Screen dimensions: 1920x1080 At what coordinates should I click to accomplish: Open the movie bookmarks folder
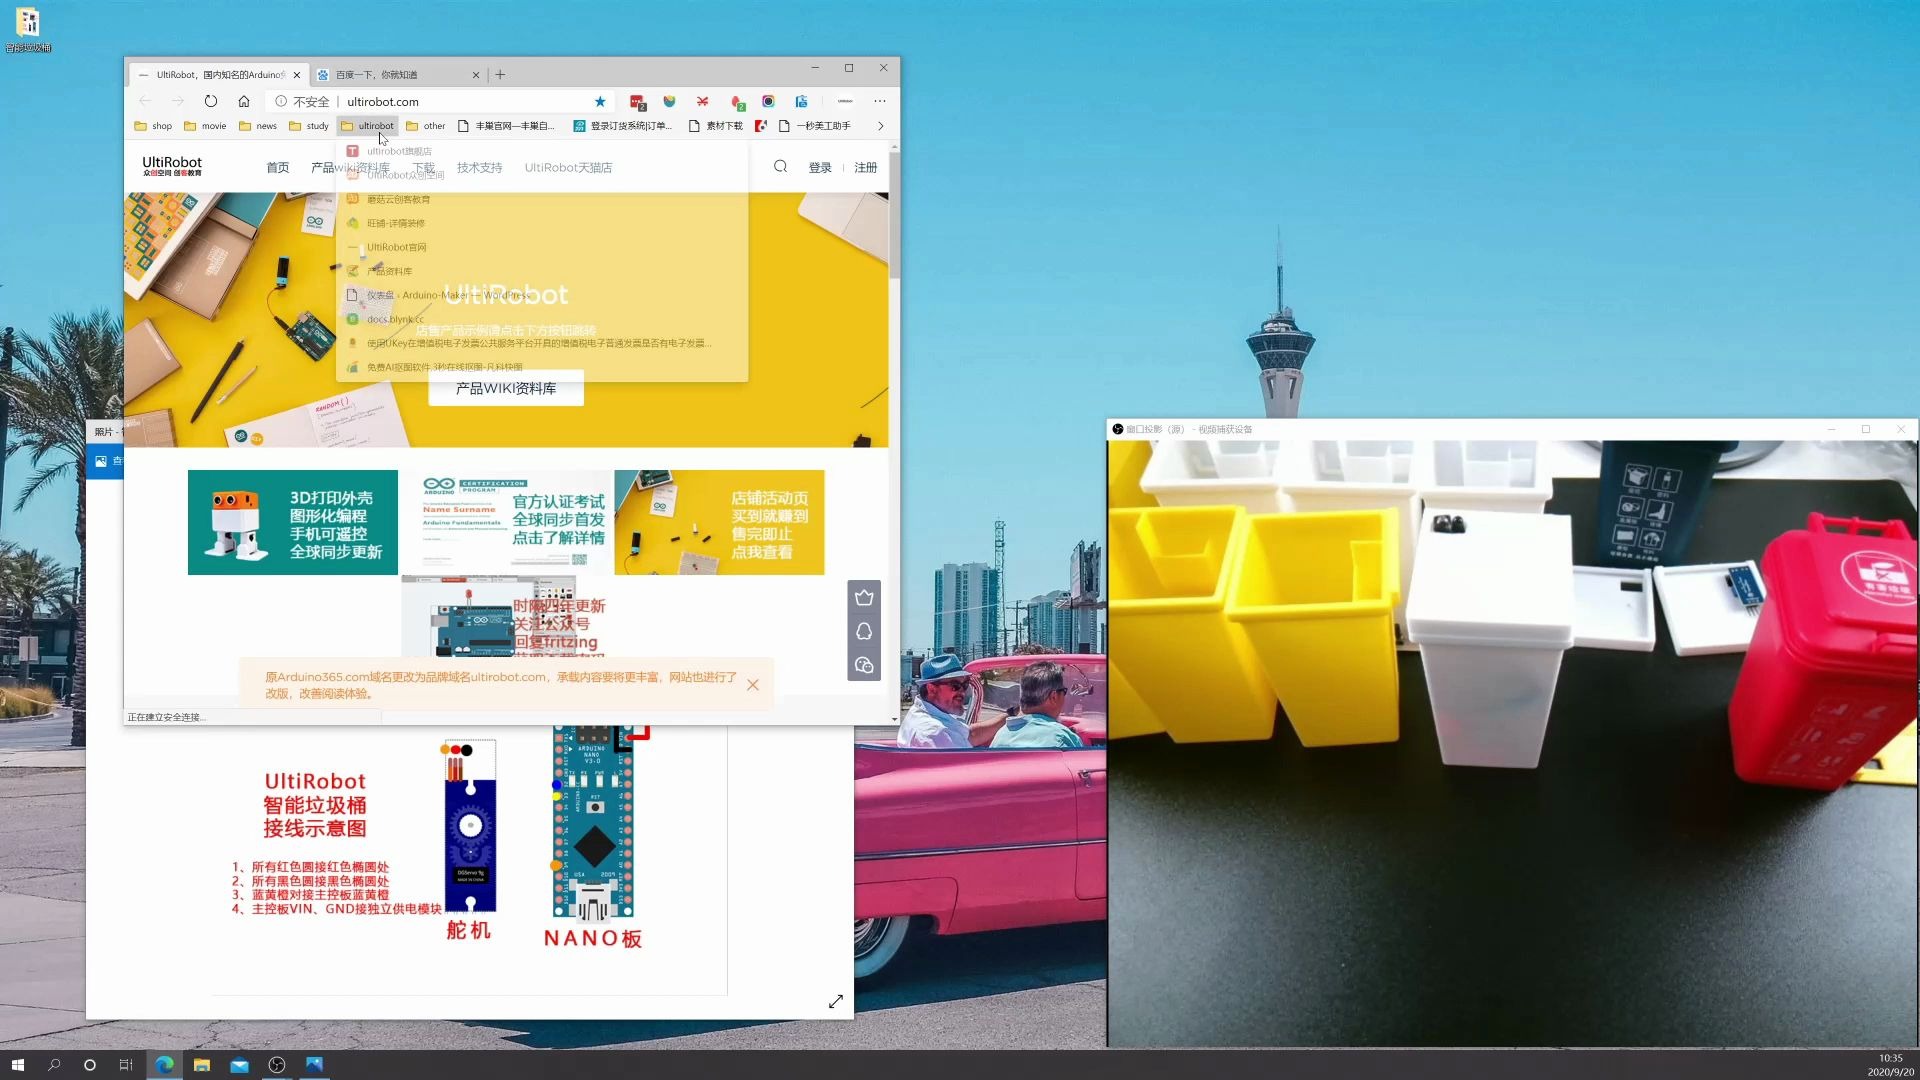click(205, 126)
